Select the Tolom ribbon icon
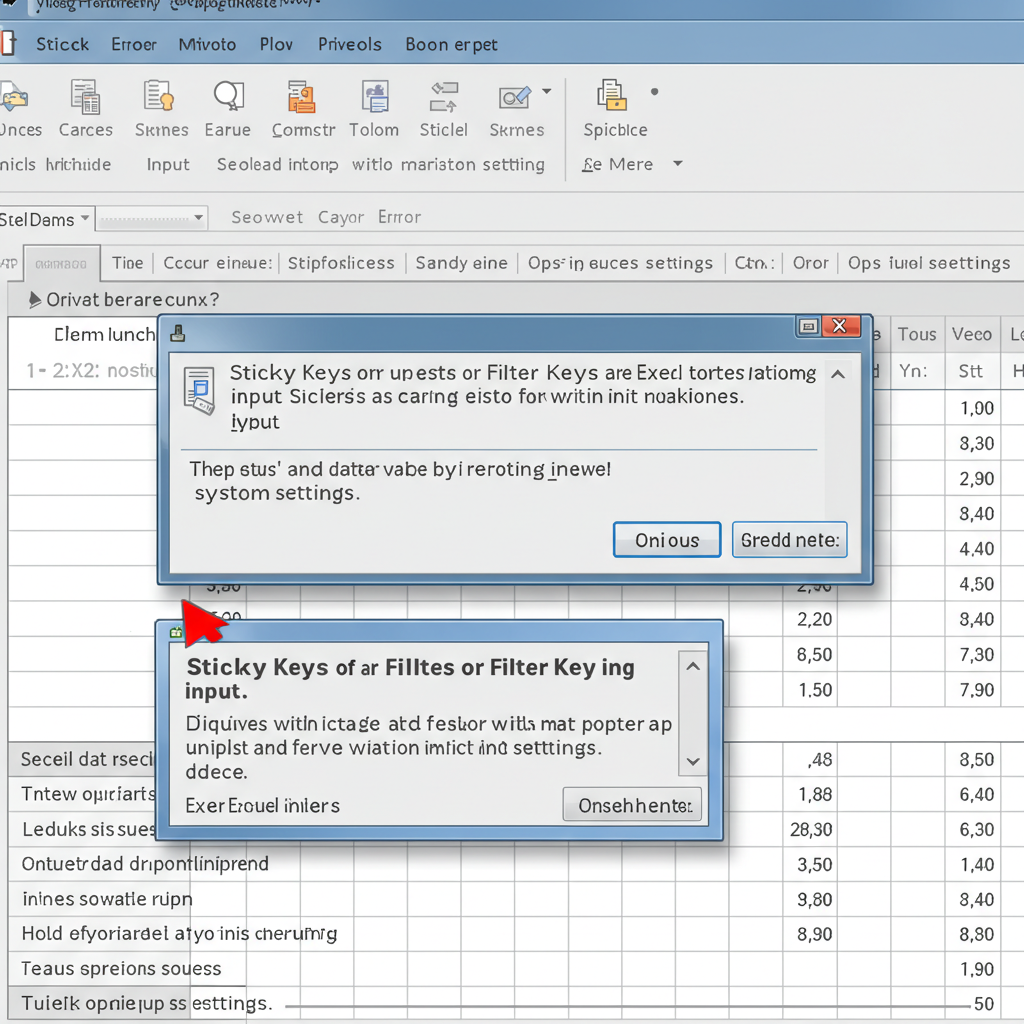 376,97
